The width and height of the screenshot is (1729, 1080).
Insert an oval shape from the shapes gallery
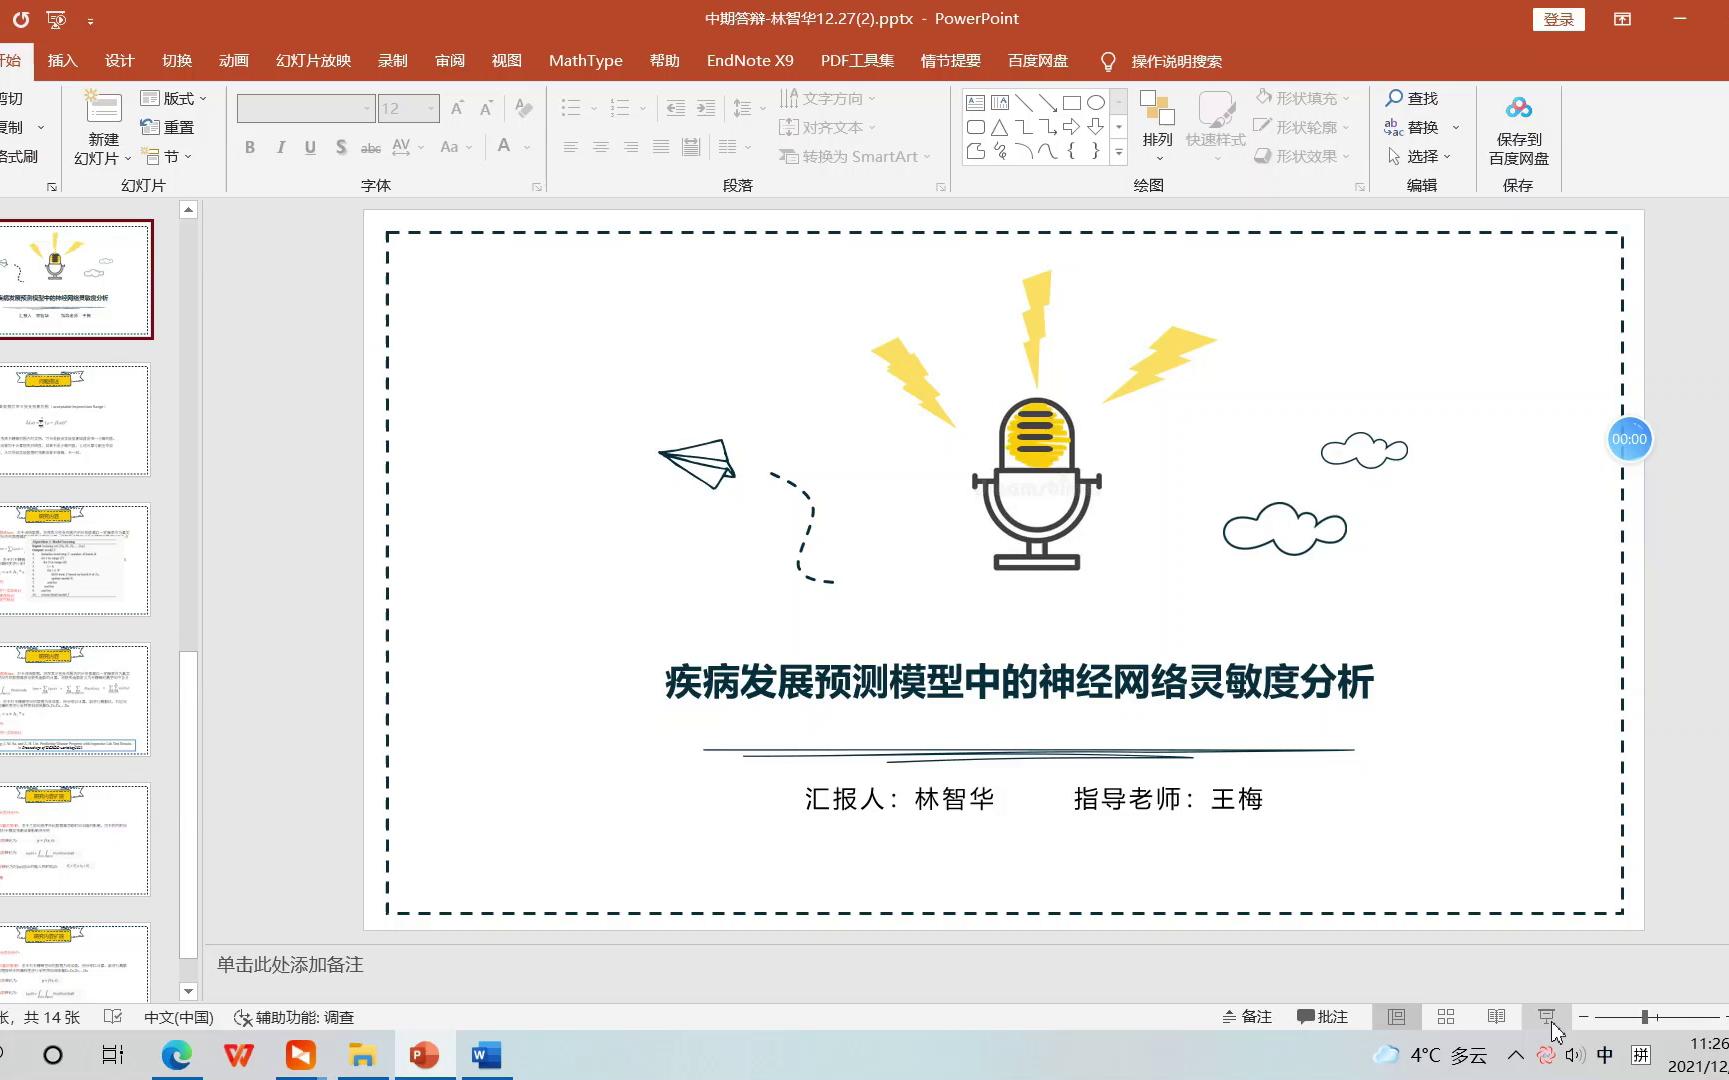[1096, 101]
